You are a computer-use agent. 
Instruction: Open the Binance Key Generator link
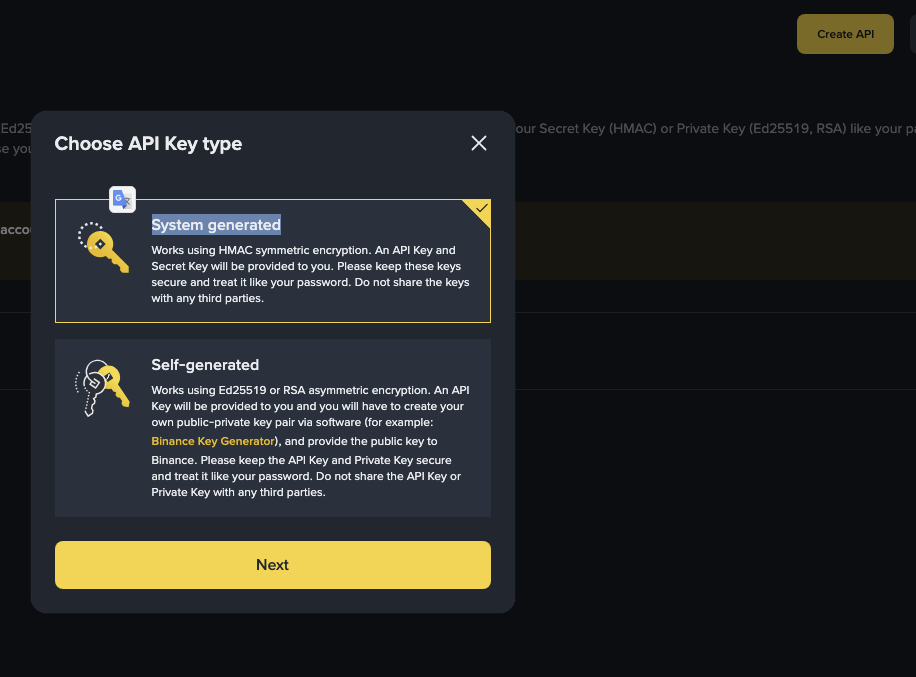coord(212,441)
